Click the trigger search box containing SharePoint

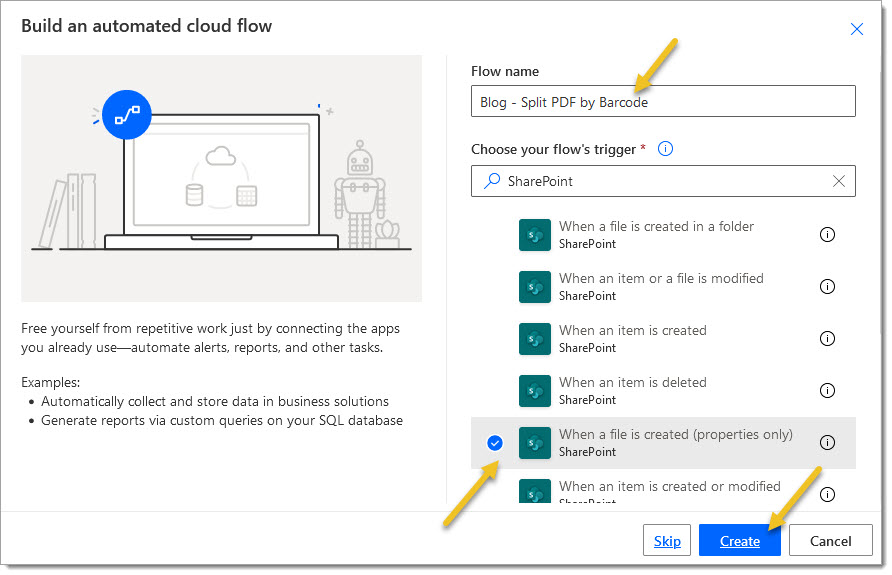663,181
